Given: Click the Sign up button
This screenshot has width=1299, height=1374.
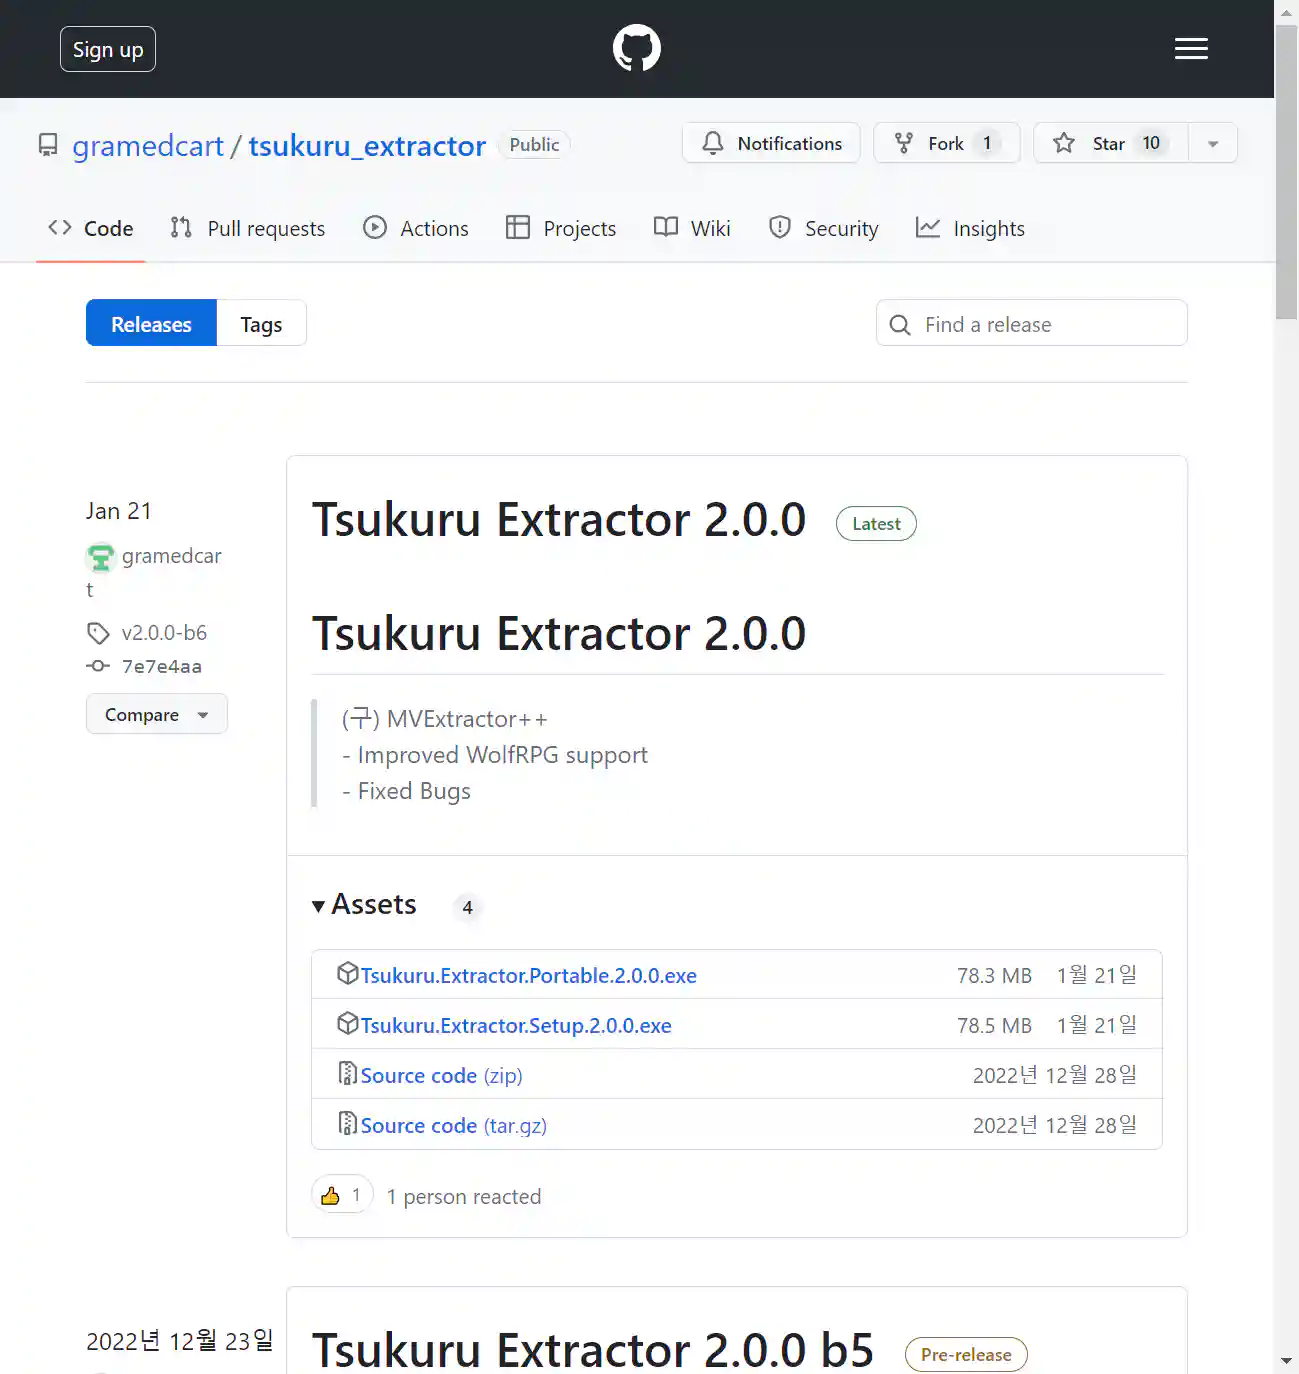Looking at the screenshot, I should tap(108, 49).
